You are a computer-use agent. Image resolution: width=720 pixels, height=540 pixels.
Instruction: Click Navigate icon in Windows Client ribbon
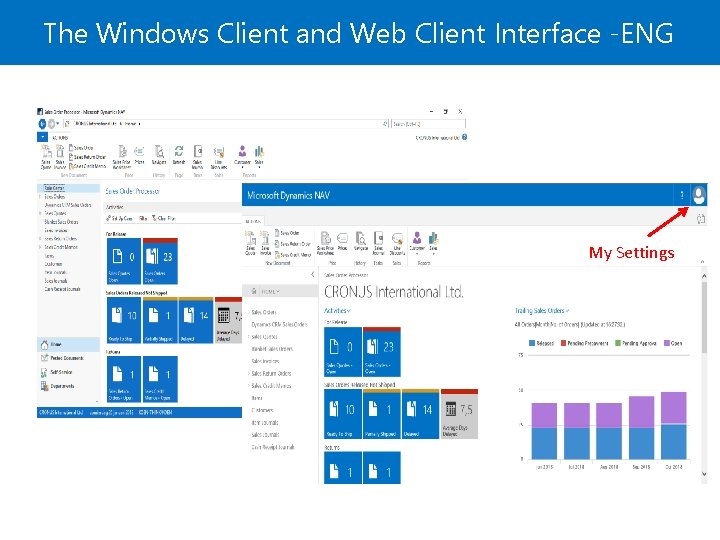coord(159,155)
